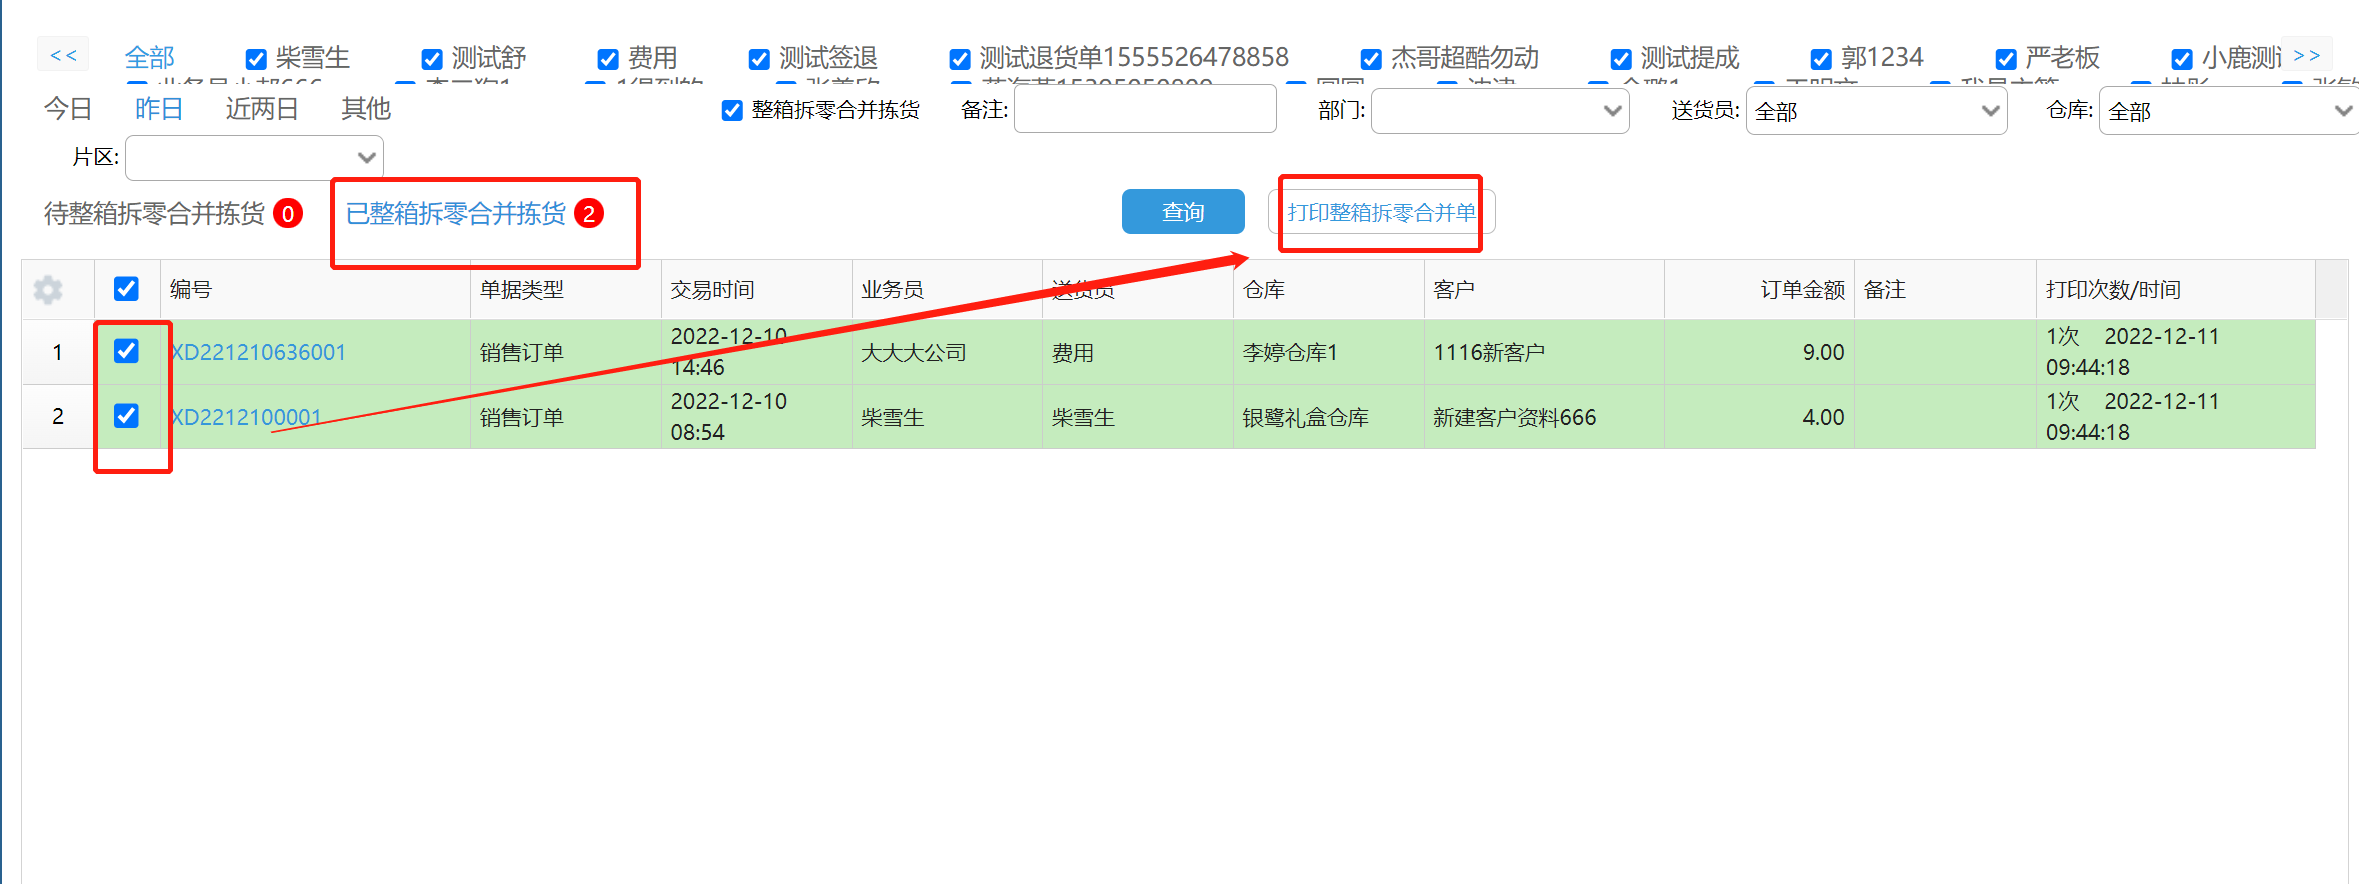The image size is (2359, 884).
Task: Filter by 昨日
Action: pyautogui.click(x=159, y=108)
